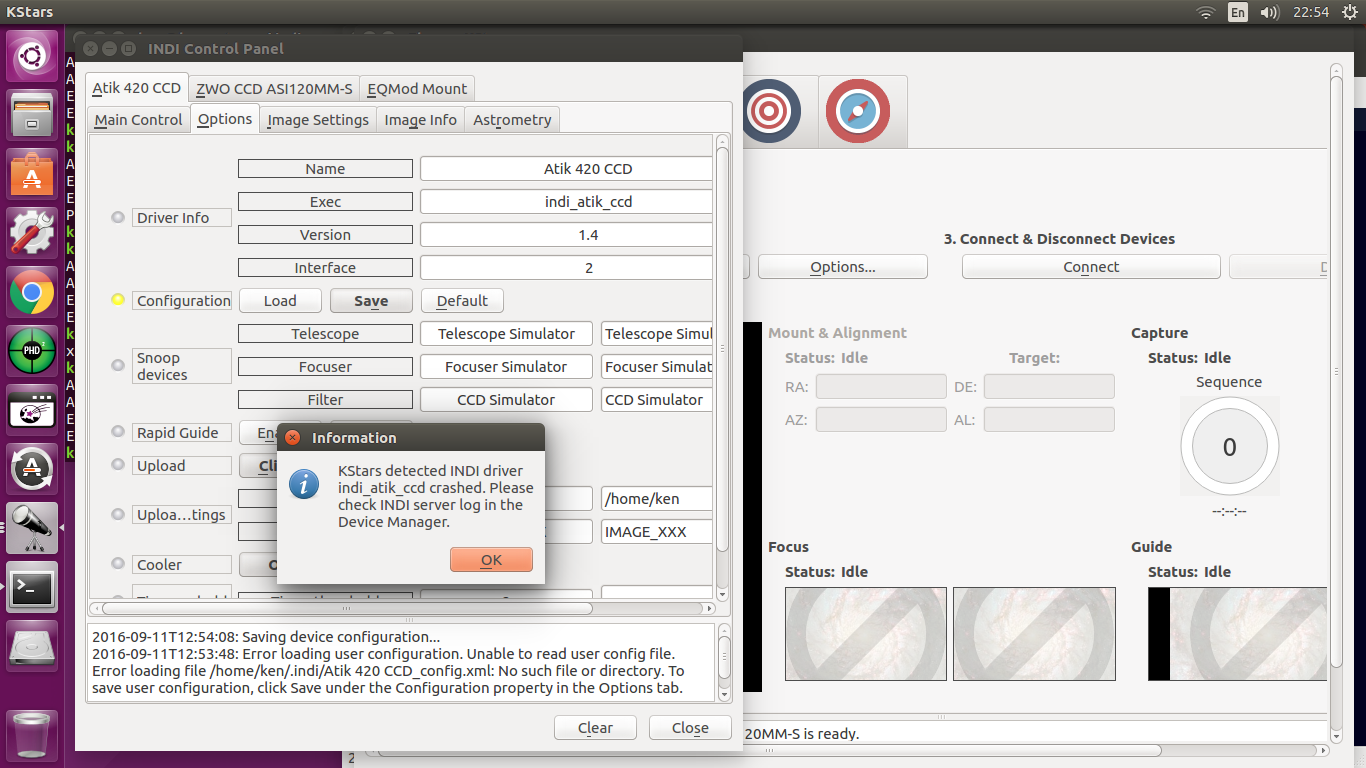
Task: Switch to EQMod Mount device tab
Action: (417, 88)
